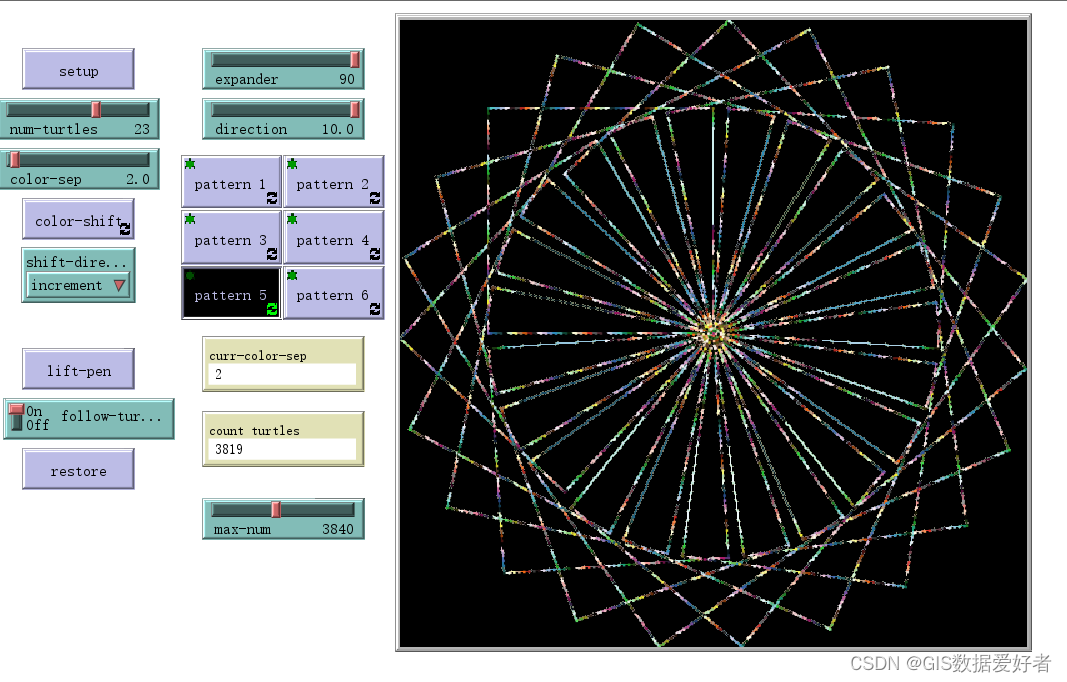This screenshot has width=1067, height=682.
Task: Start pattern 2
Action: point(333,182)
